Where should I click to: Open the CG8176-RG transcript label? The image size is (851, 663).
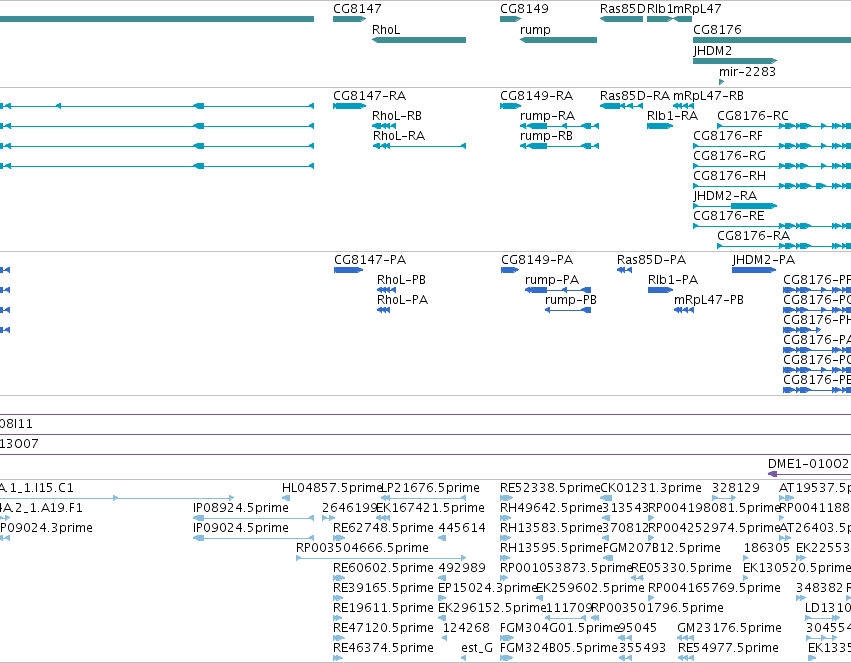click(x=729, y=156)
